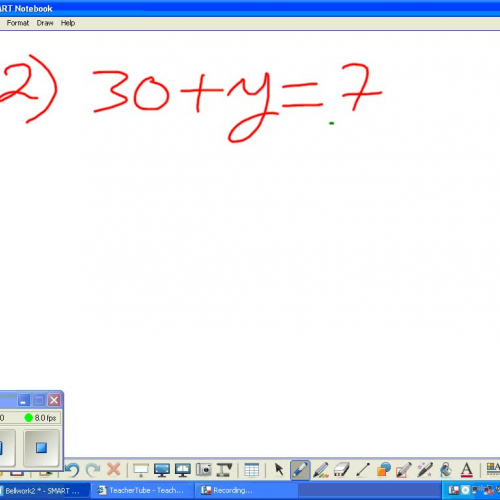Click the Dual Page Display icon

pyautogui.click(x=182, y=470)
